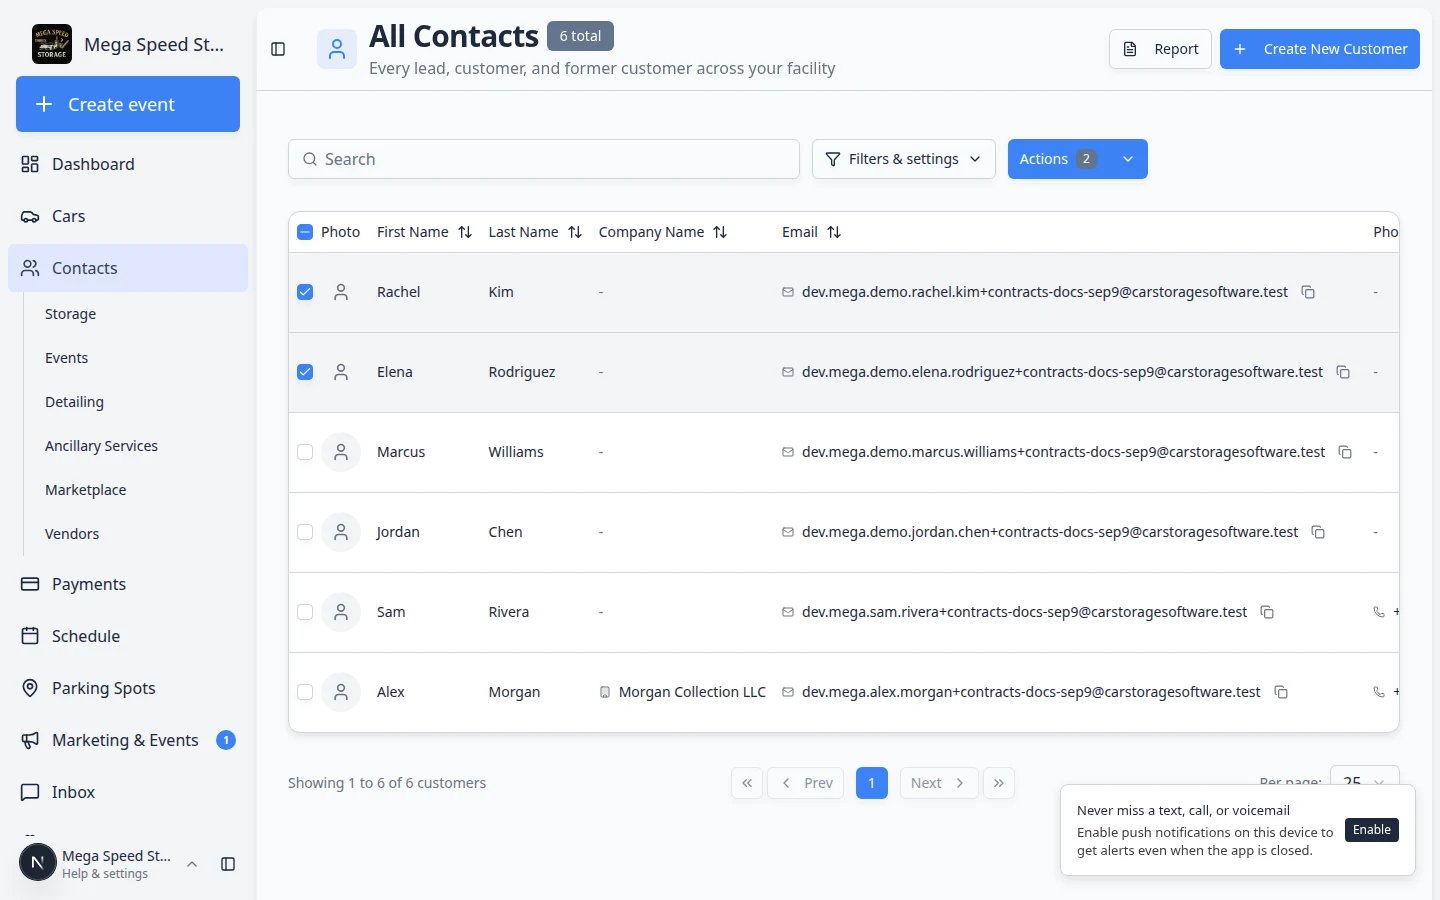The image size is (1440, 900).
Task: Click the Create event button
Action: (128, 104)
